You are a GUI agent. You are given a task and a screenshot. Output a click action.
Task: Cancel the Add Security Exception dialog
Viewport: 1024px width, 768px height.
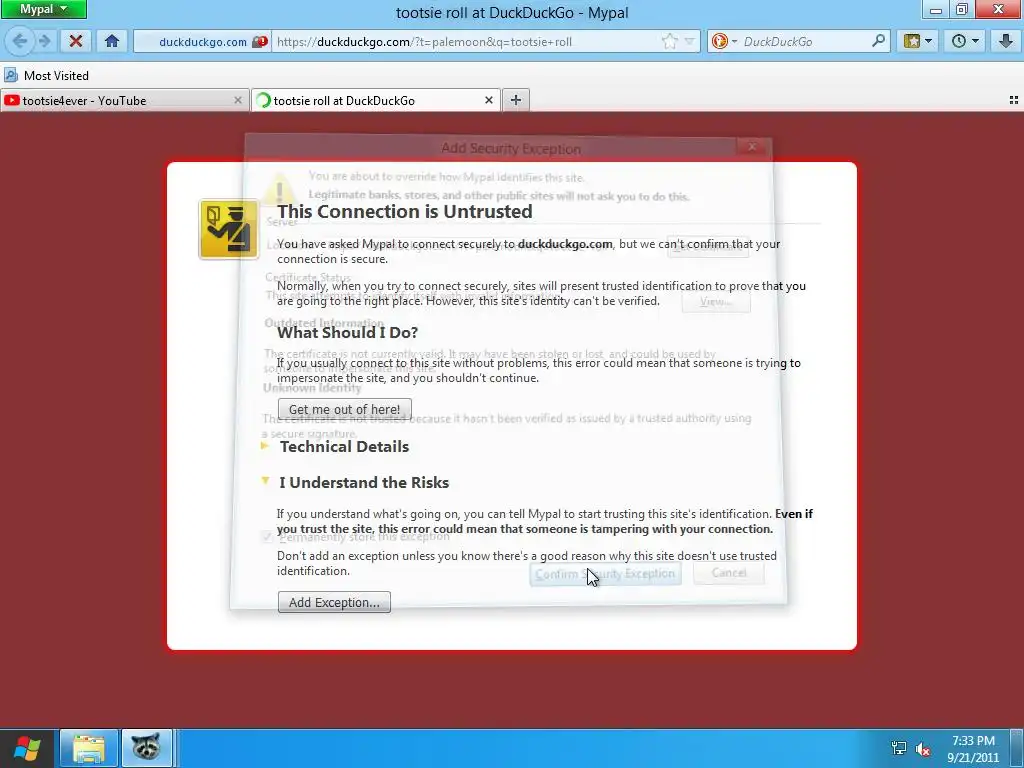[729, 573]
